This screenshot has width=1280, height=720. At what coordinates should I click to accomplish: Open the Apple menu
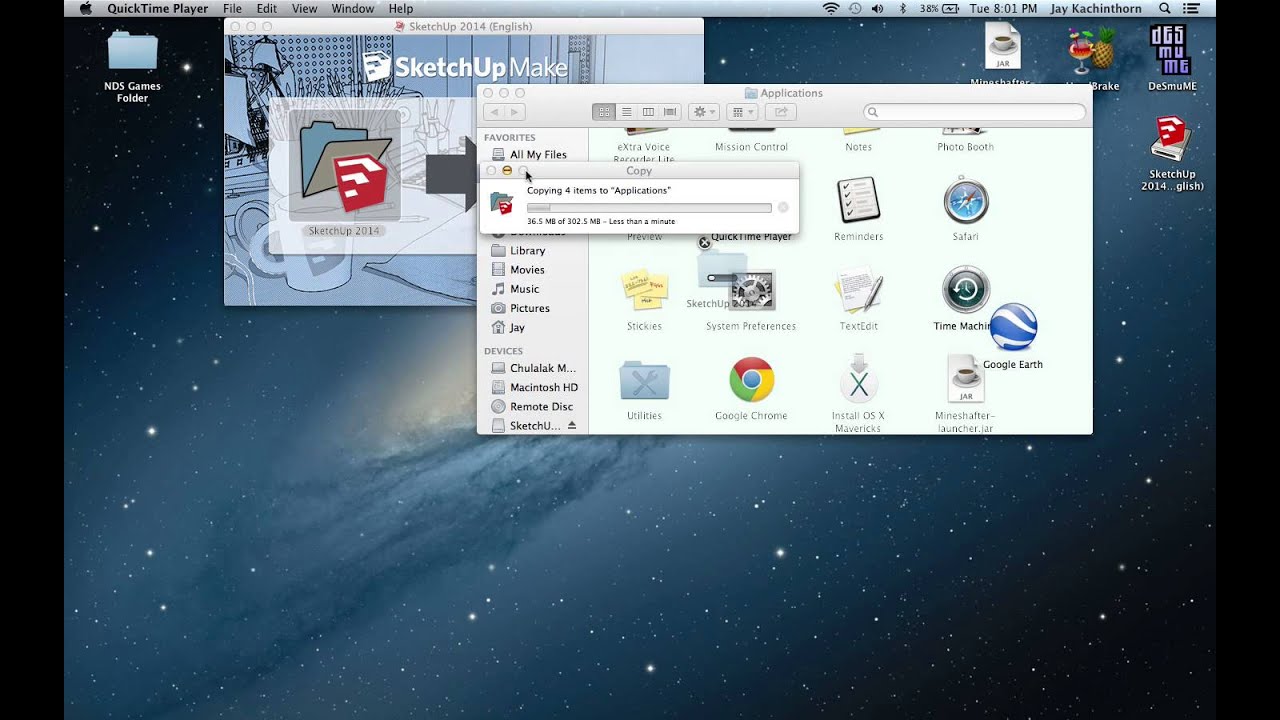click(85, 8)
